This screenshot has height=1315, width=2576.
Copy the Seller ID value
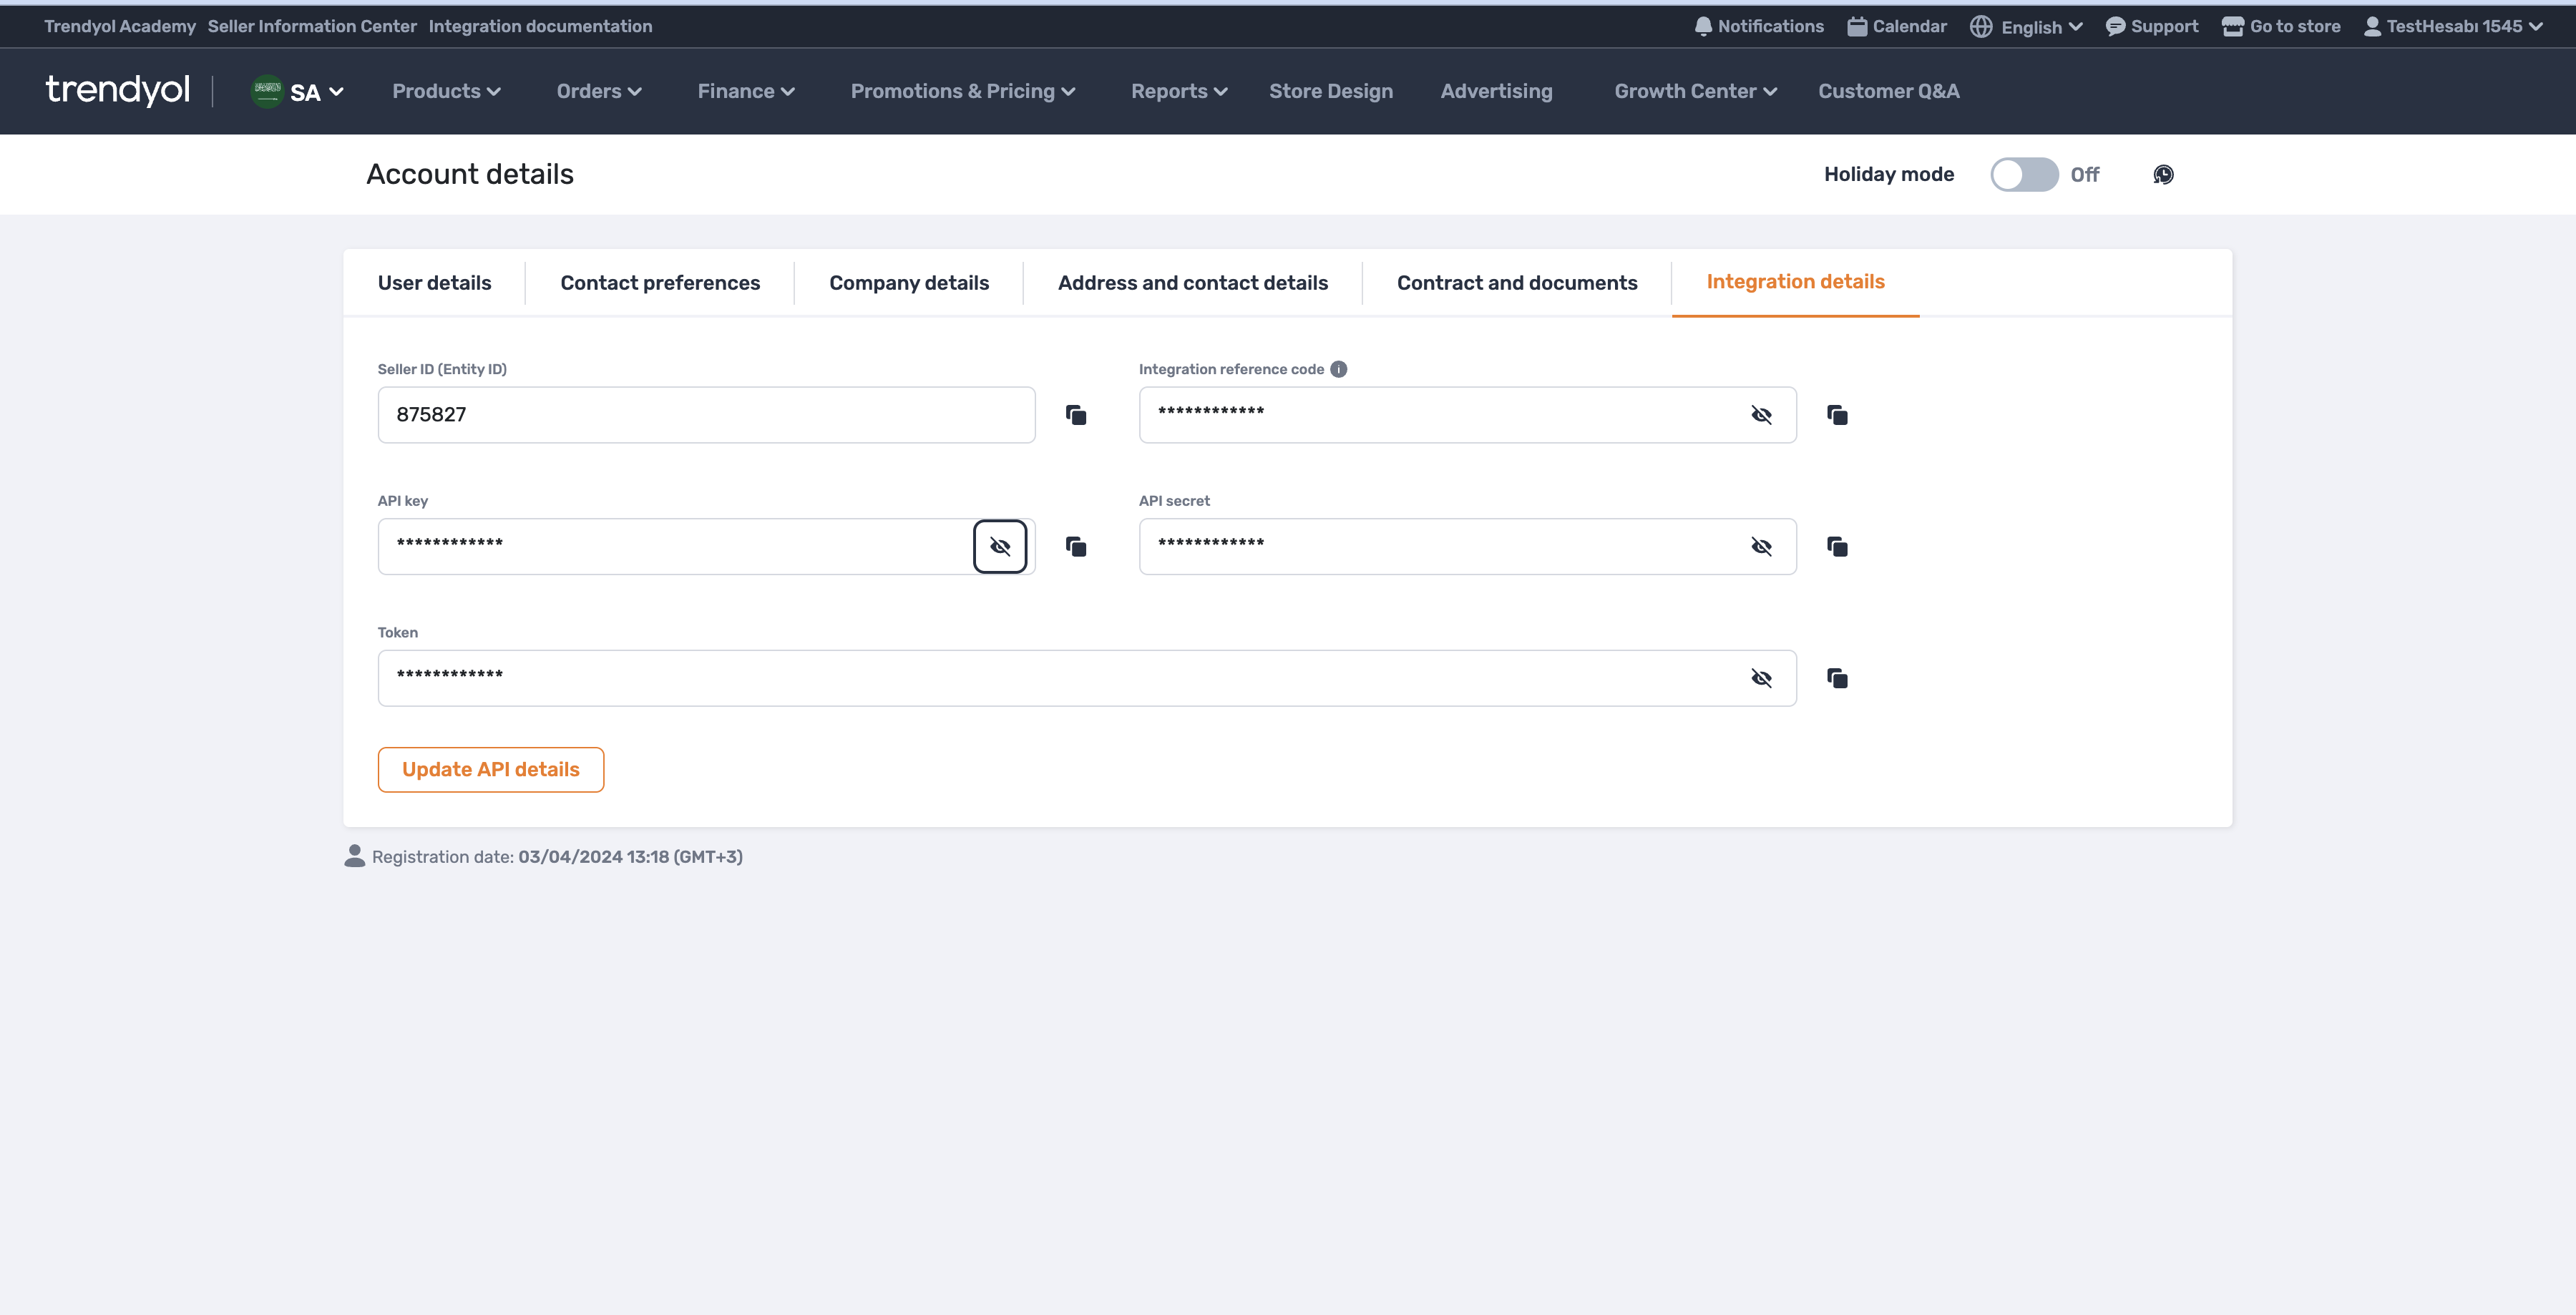click(x=1076, y=415)
